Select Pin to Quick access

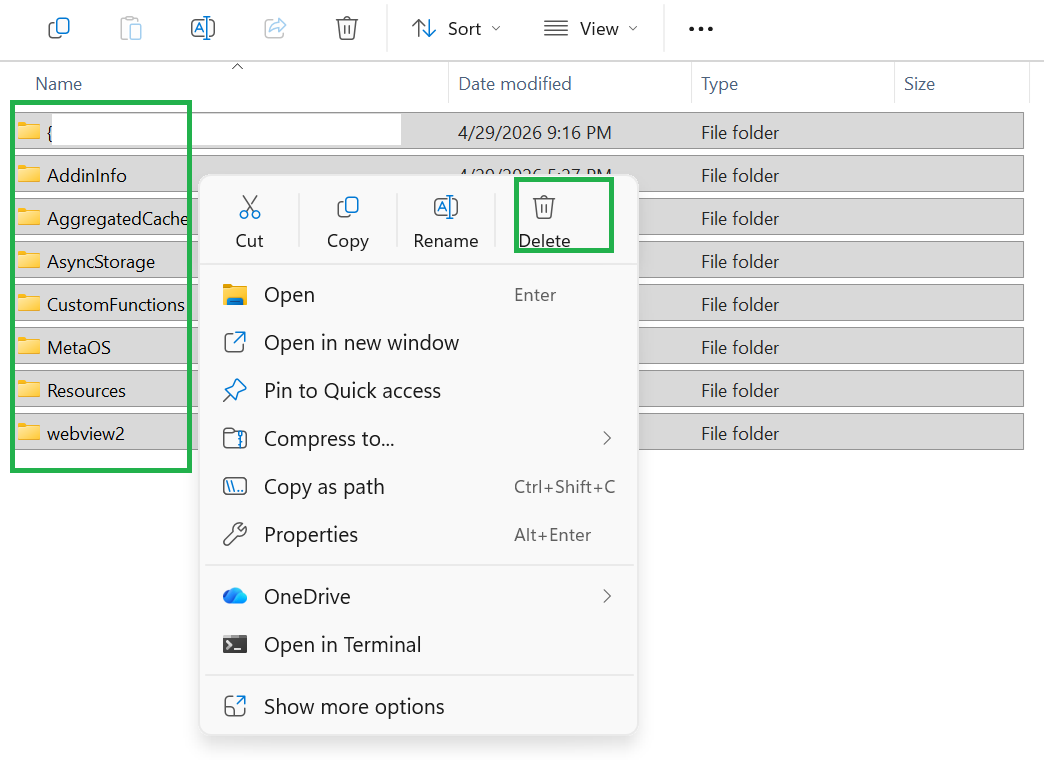point(419,391)
